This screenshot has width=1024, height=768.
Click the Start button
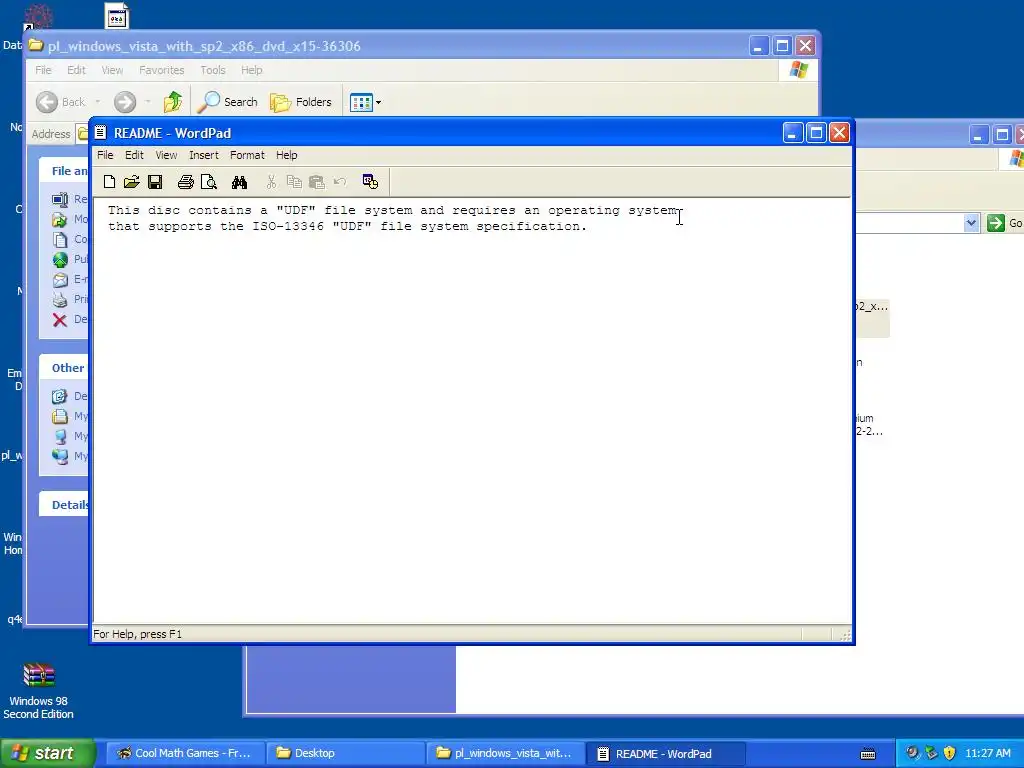point(47,753)
